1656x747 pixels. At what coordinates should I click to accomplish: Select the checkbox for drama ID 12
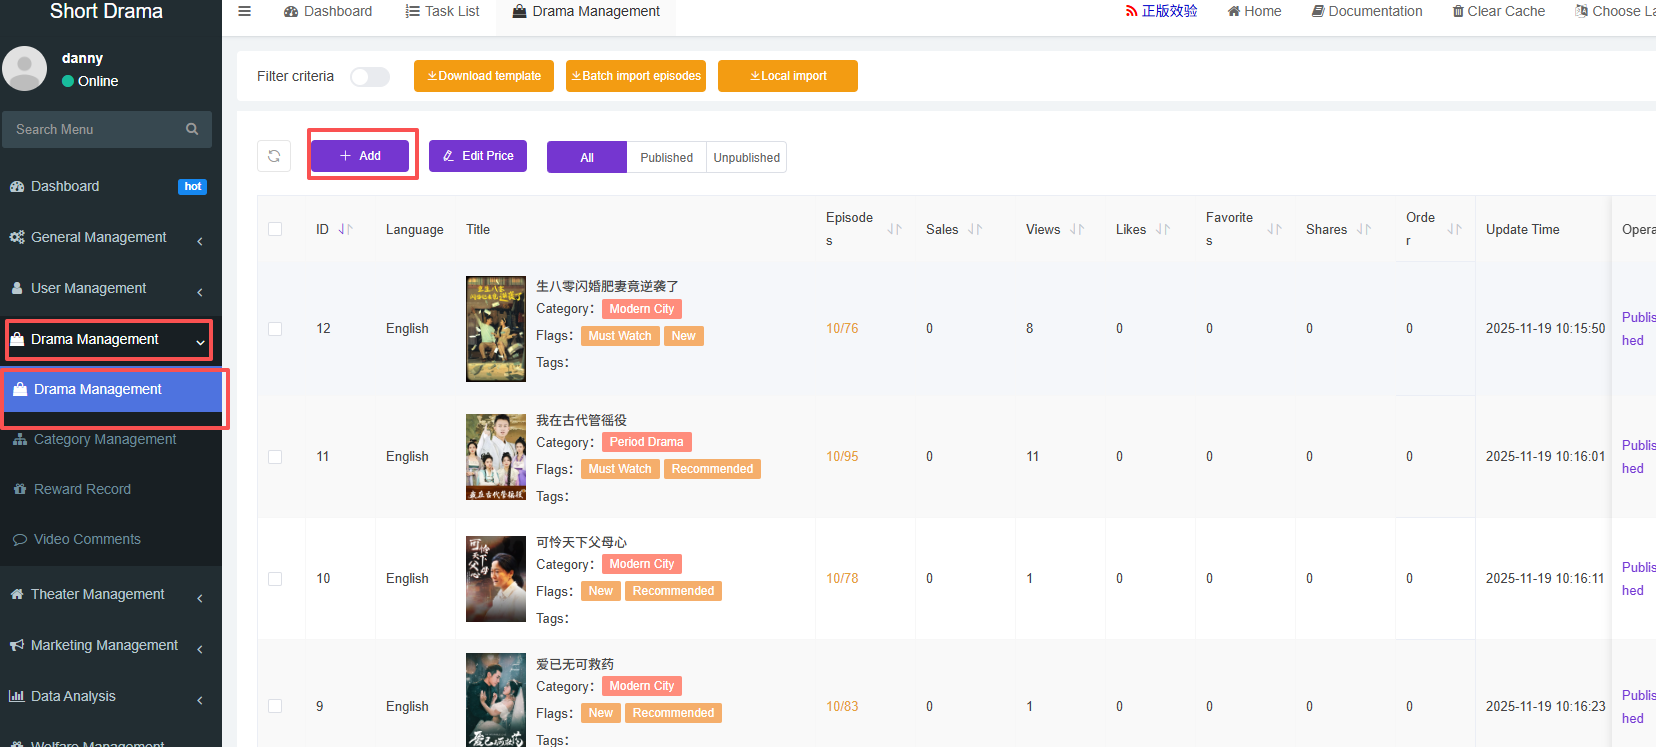[275, 329]
